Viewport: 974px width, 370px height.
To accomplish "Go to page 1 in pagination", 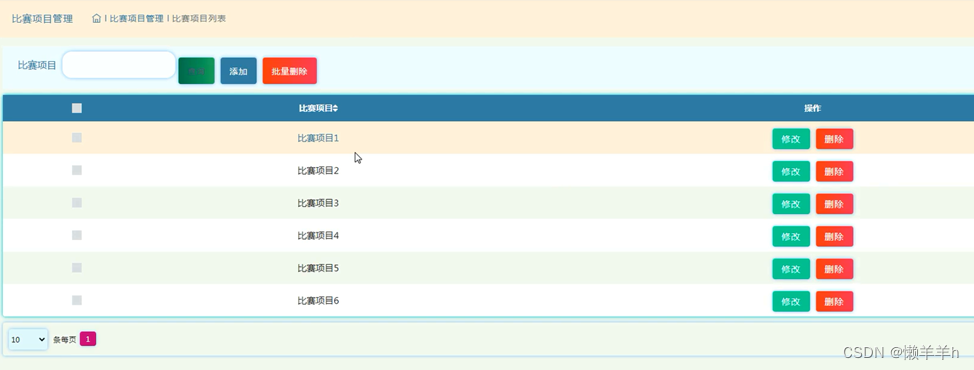I will tap(88, 339).
